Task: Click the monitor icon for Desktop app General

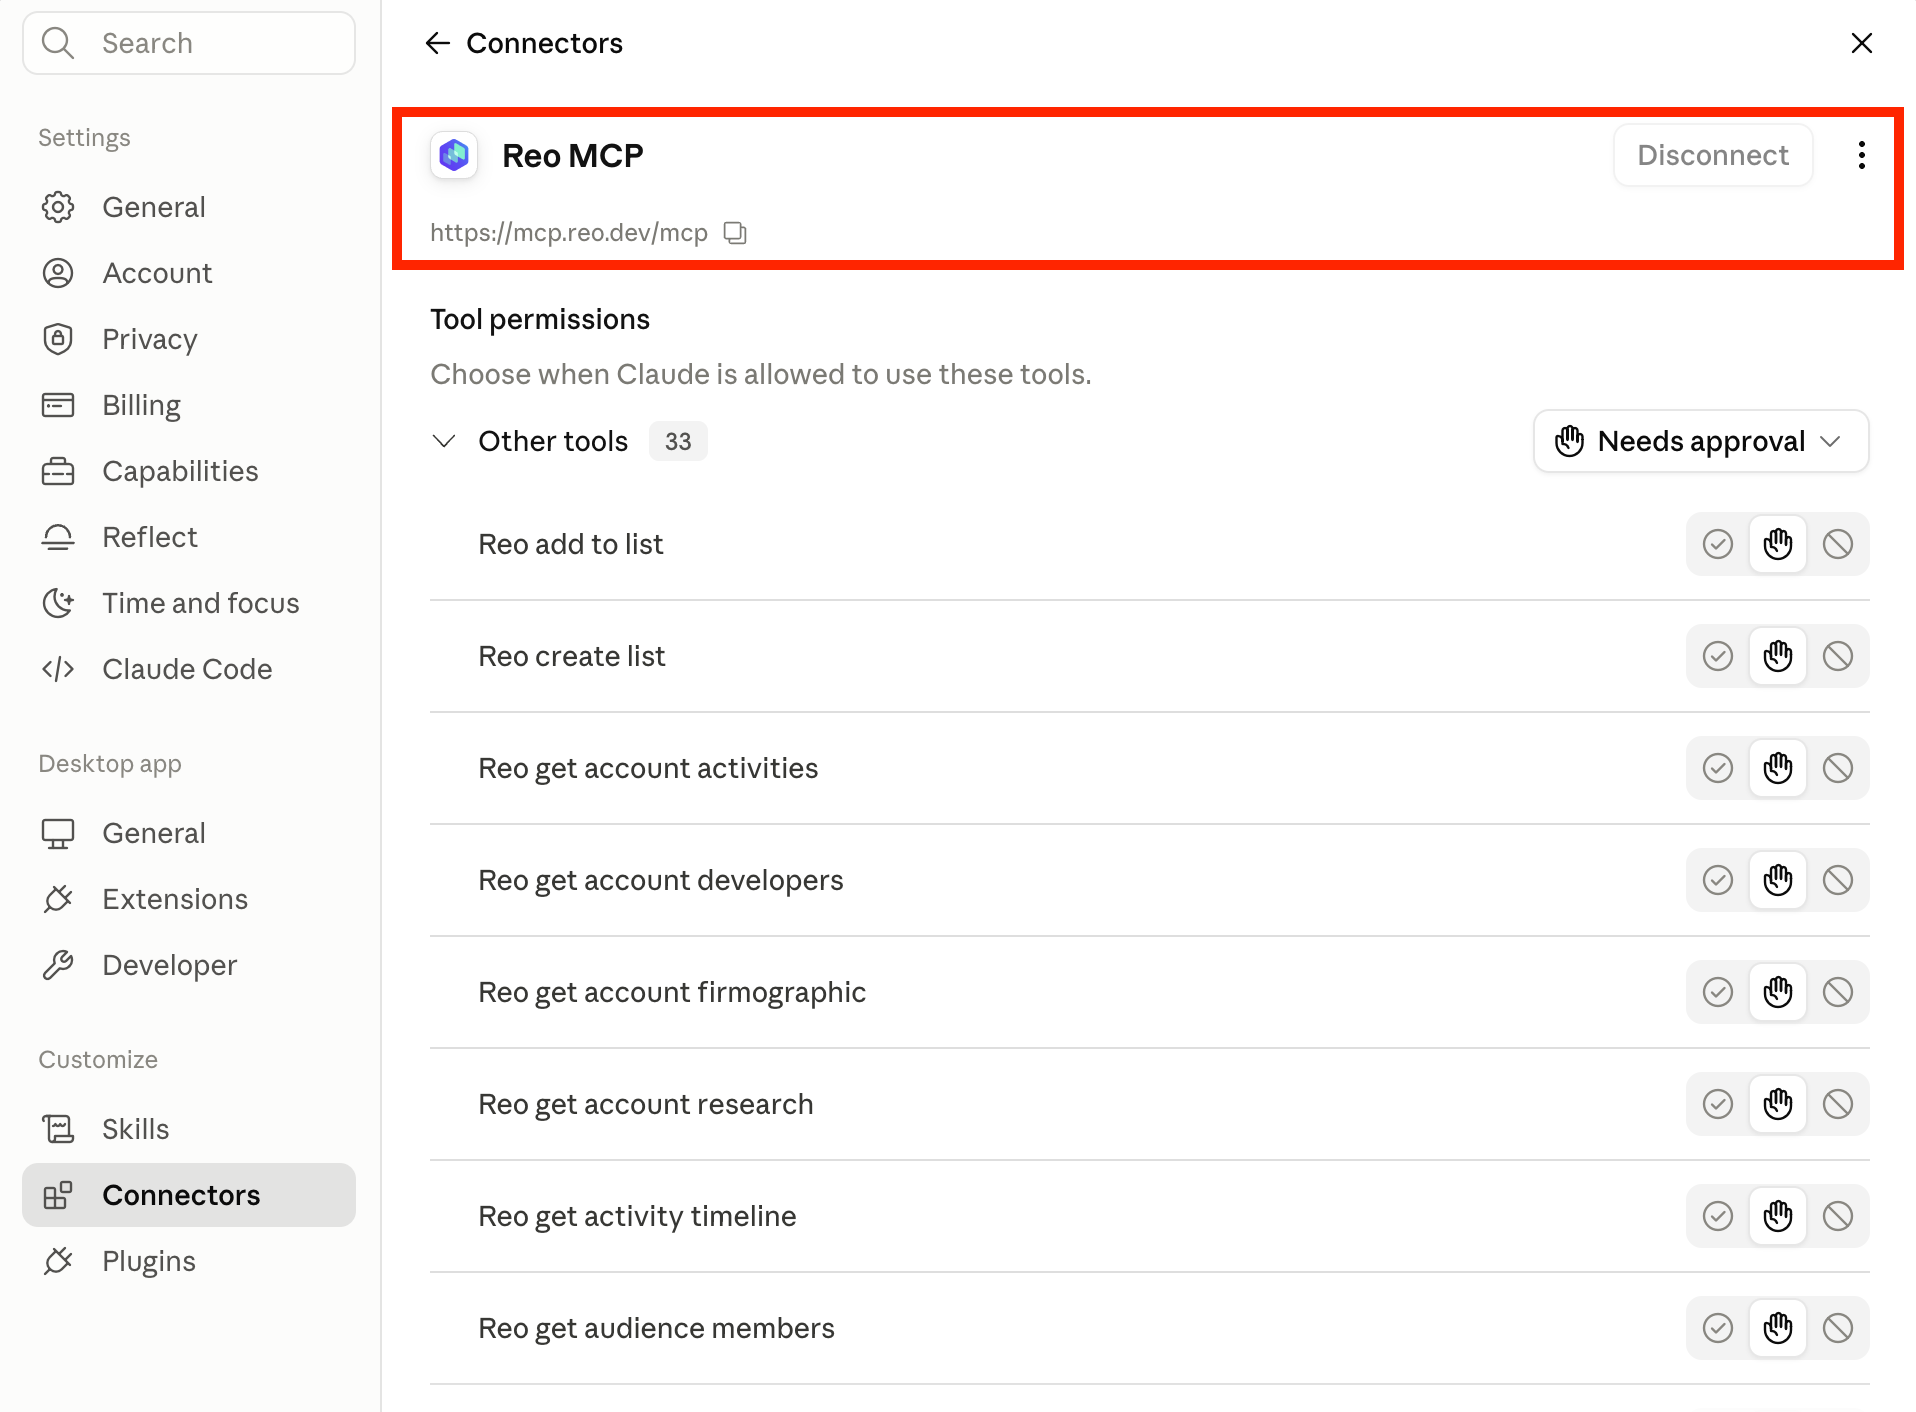Action: click(x=58, y=833)
